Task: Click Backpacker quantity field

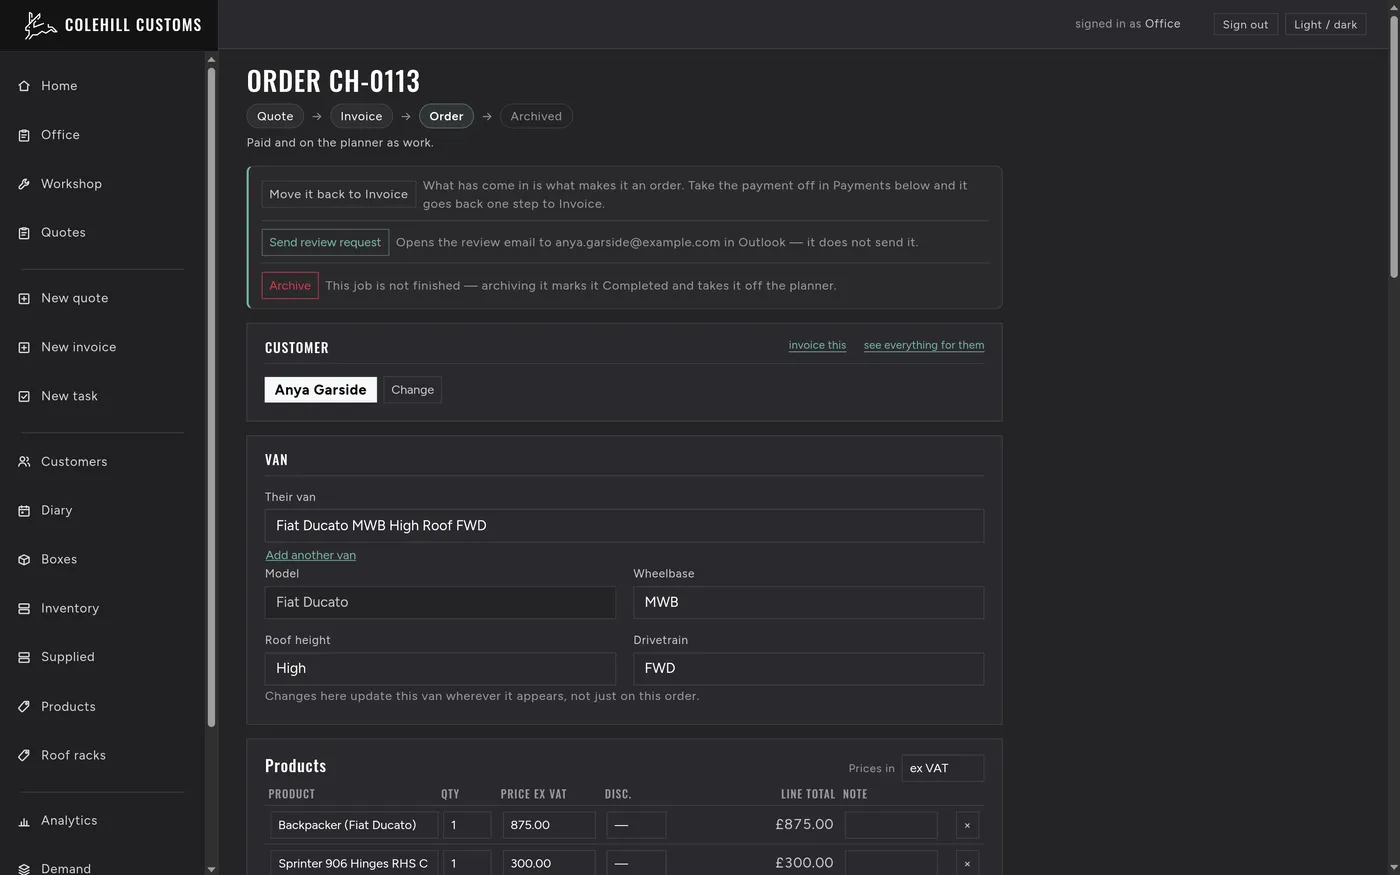Action: coord(467,825)
